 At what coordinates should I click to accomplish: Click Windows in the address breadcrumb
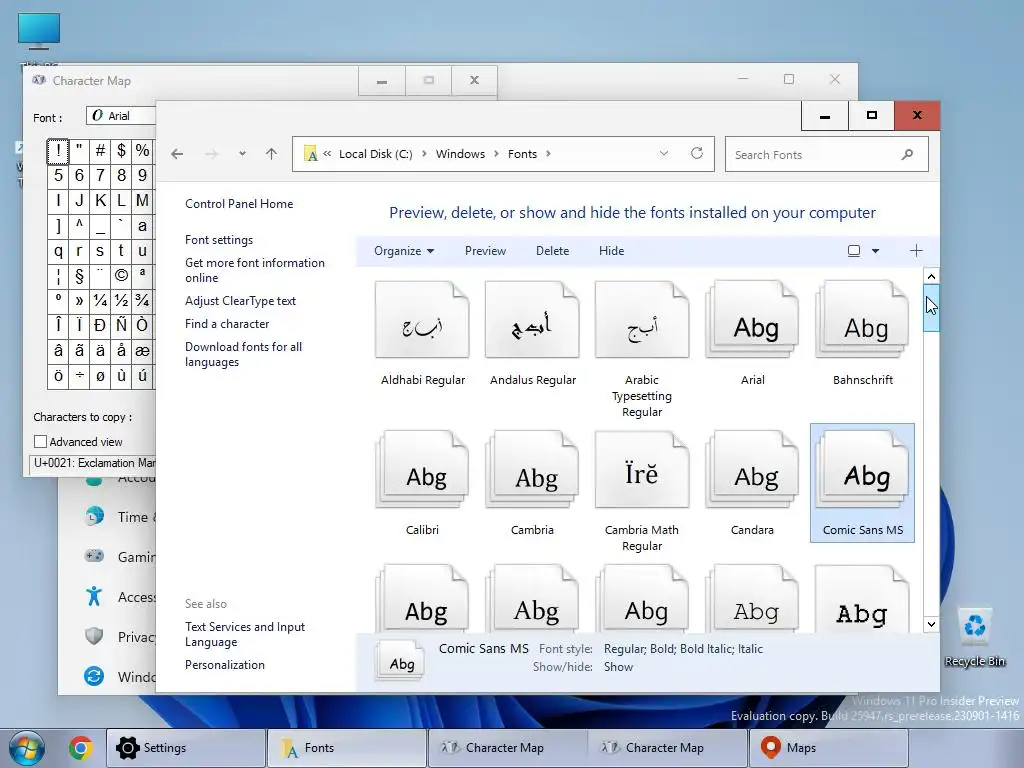coord(460,154)
